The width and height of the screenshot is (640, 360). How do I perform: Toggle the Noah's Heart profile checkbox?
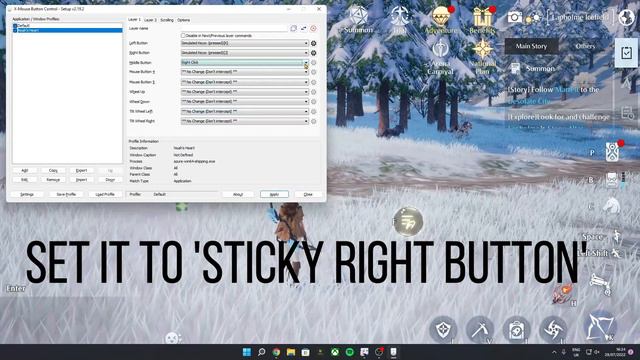coord(15,30)
